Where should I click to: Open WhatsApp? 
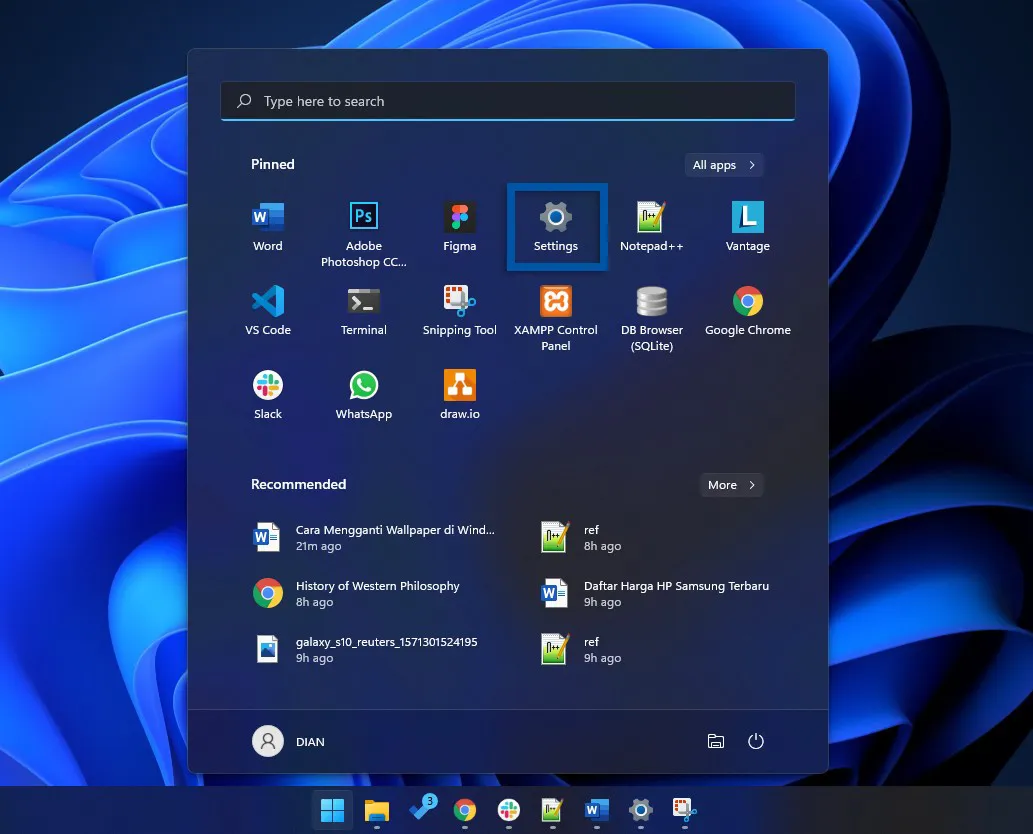coord(363,384)
